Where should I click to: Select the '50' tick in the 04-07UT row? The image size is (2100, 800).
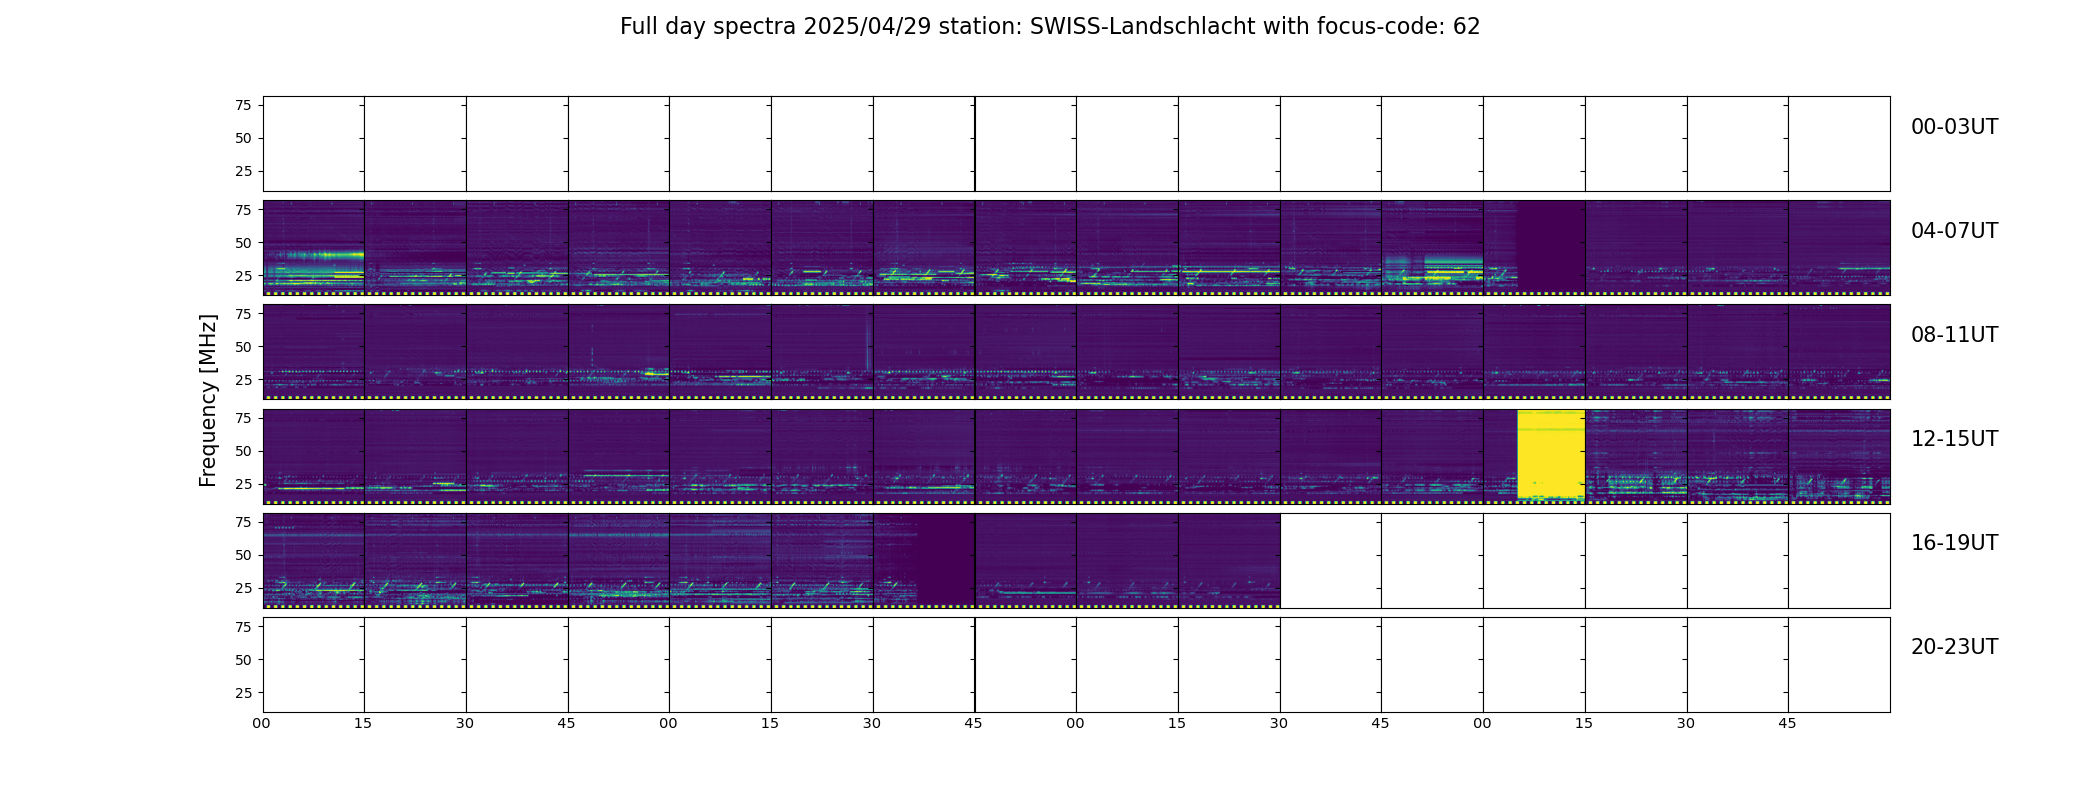243,242
